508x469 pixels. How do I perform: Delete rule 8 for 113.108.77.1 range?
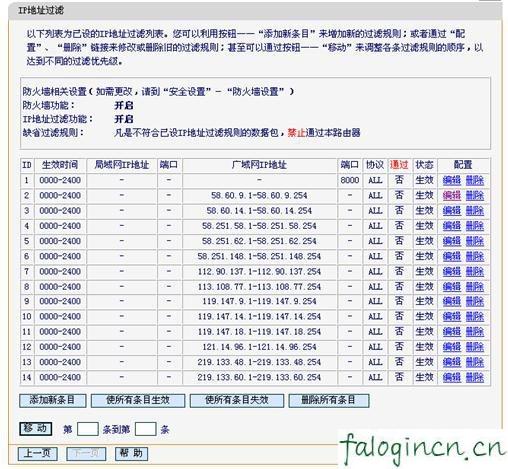(x=475, y=287)
